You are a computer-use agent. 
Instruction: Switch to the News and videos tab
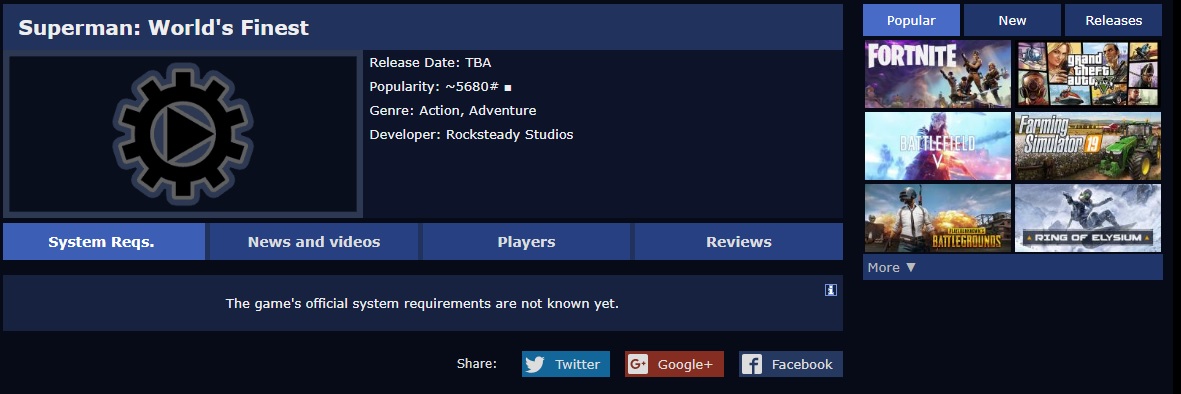click(314, 242)
